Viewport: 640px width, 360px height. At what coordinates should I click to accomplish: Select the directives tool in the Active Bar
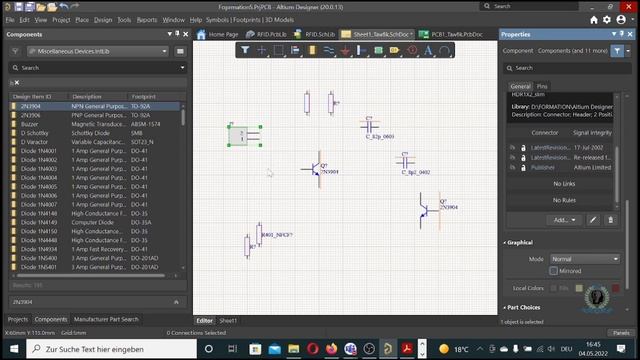[412, 50]
